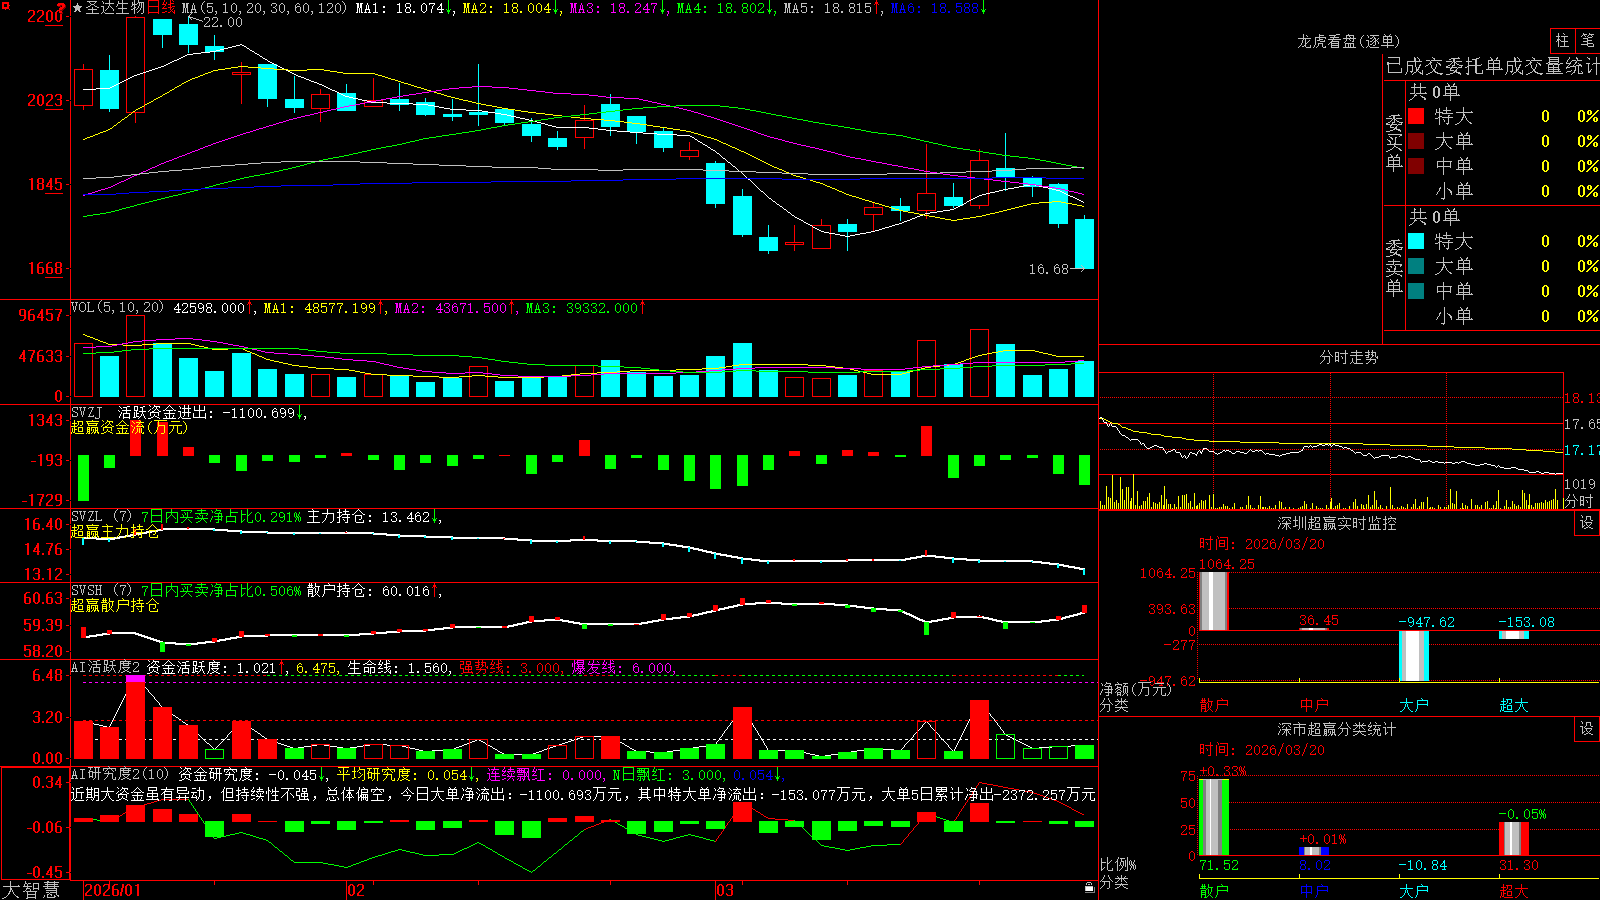Click the 2026/01 date marker on timeline
The width and height of the screenshot is (1600, 900).
click(x=113, y=890)
